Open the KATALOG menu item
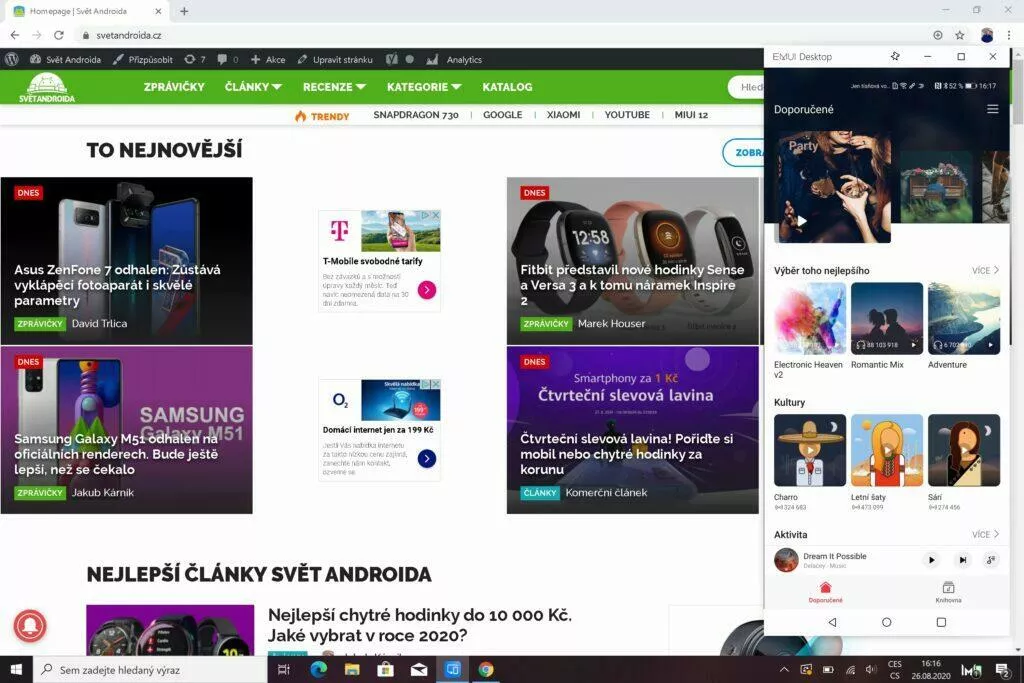Viewport: 1024px width, 683px height. click(x=507, y=87)
